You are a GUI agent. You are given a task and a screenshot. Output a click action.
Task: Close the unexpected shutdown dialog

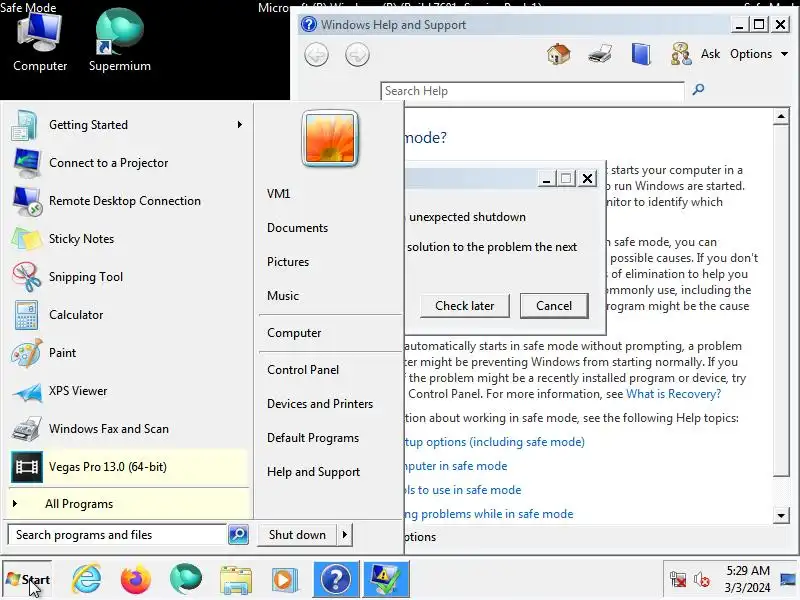(x=588, y=179)
